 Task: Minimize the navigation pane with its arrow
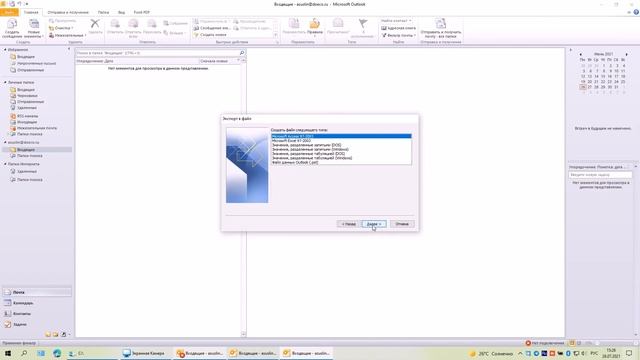pyautogui.click(x=69, y=49)
